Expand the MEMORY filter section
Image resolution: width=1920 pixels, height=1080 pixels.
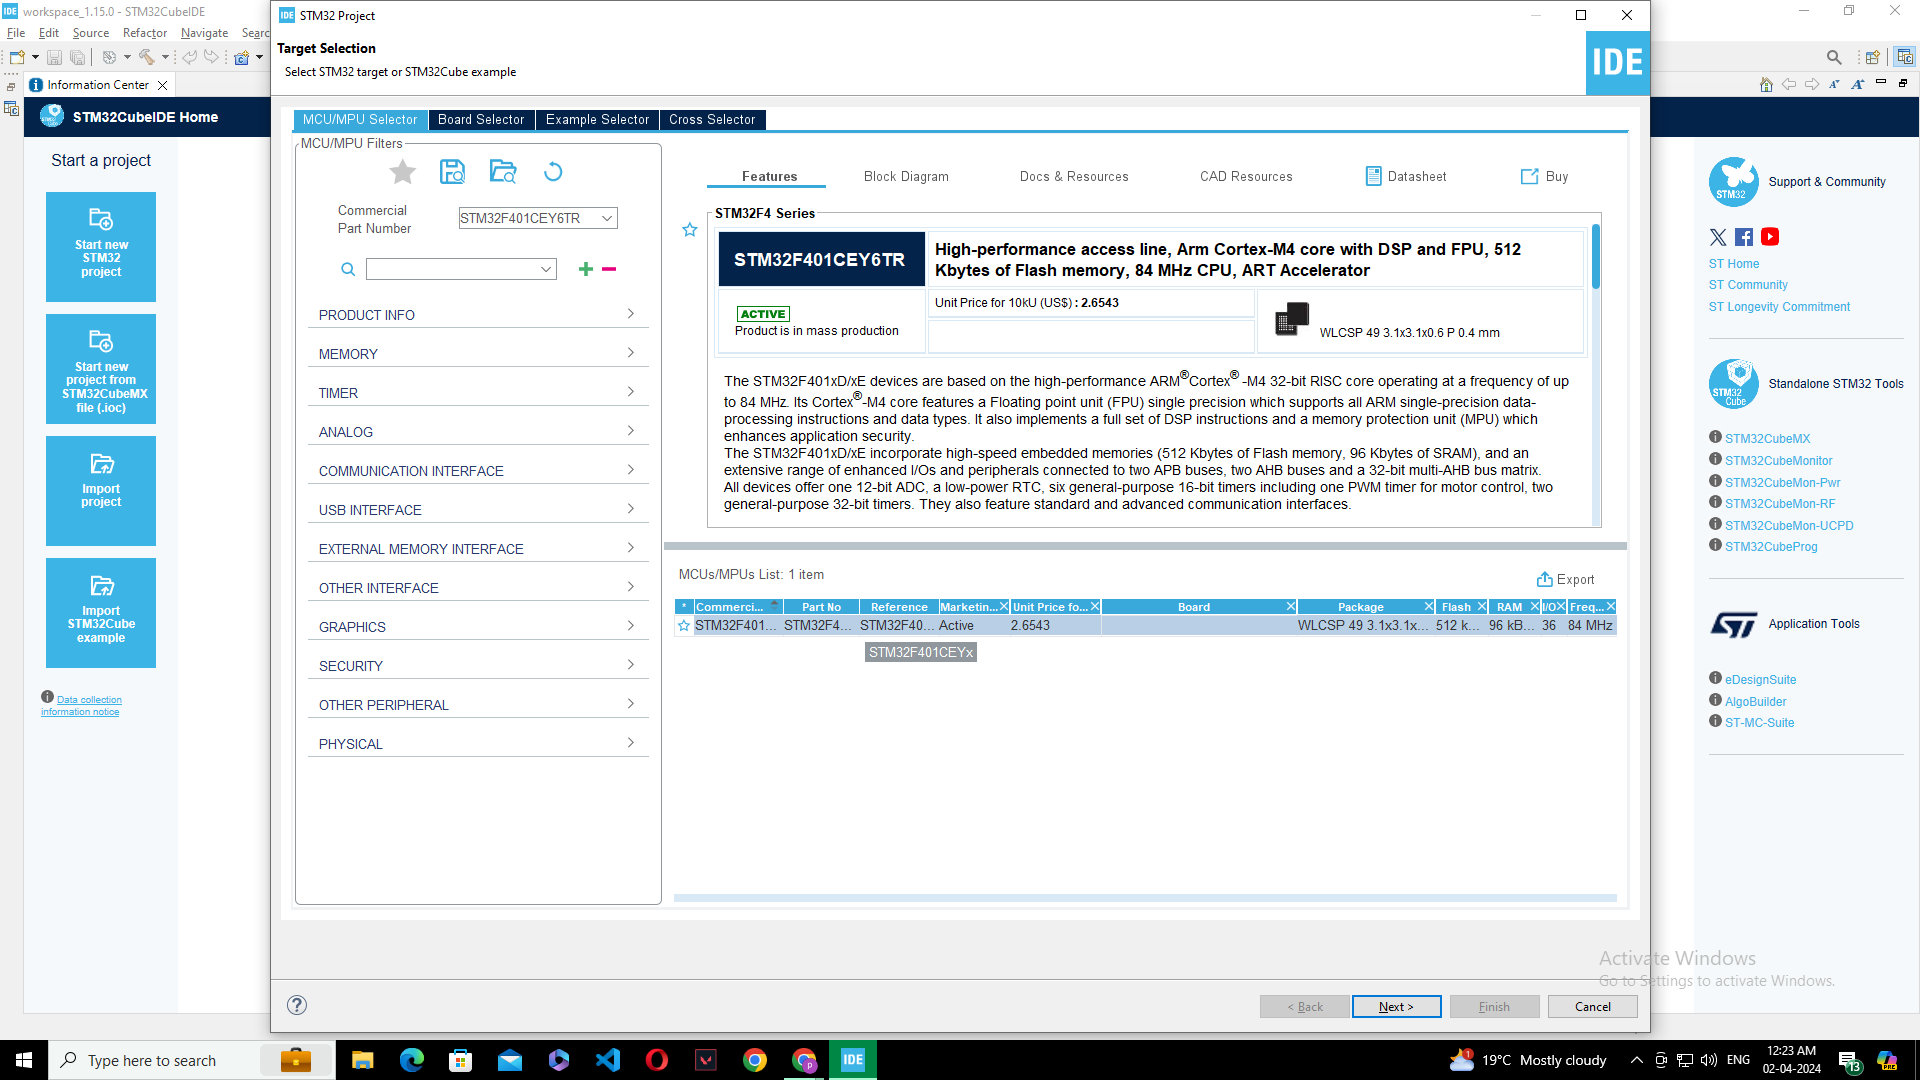click(478, 354)
